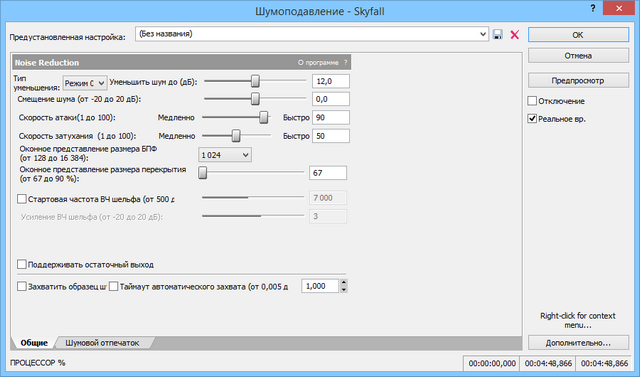The image size is (640, 377).
Task: Click the first 00:04:48,866 status field
Action: [548, 363]
